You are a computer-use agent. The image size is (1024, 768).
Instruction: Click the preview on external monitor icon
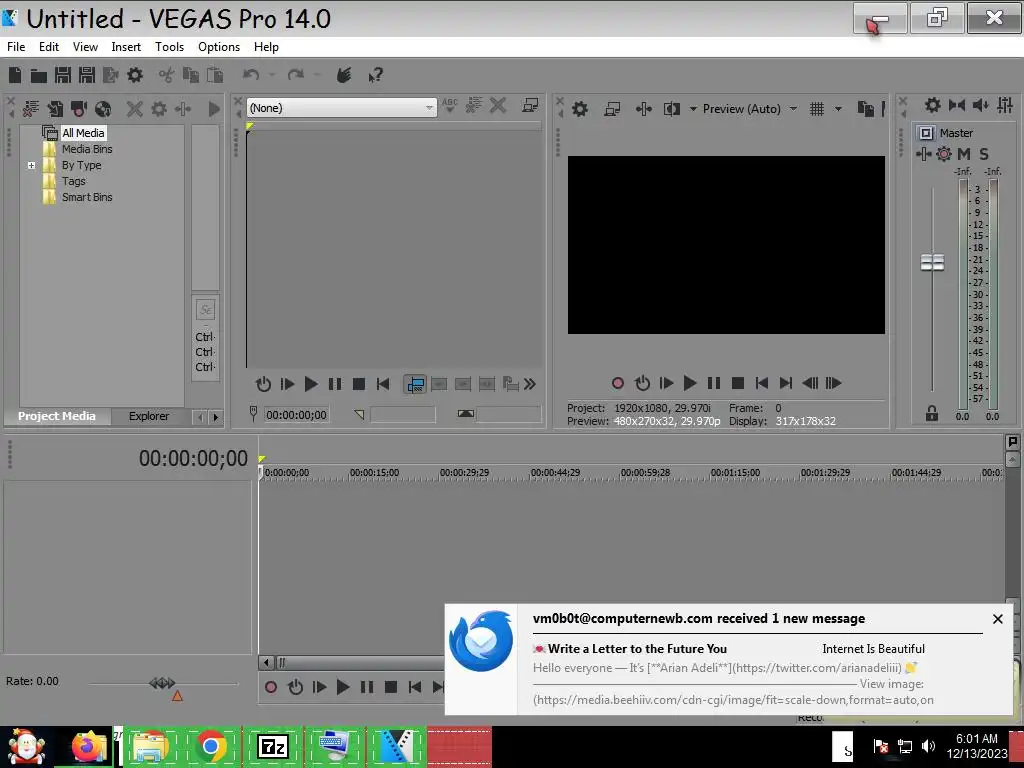click(612, 109)
